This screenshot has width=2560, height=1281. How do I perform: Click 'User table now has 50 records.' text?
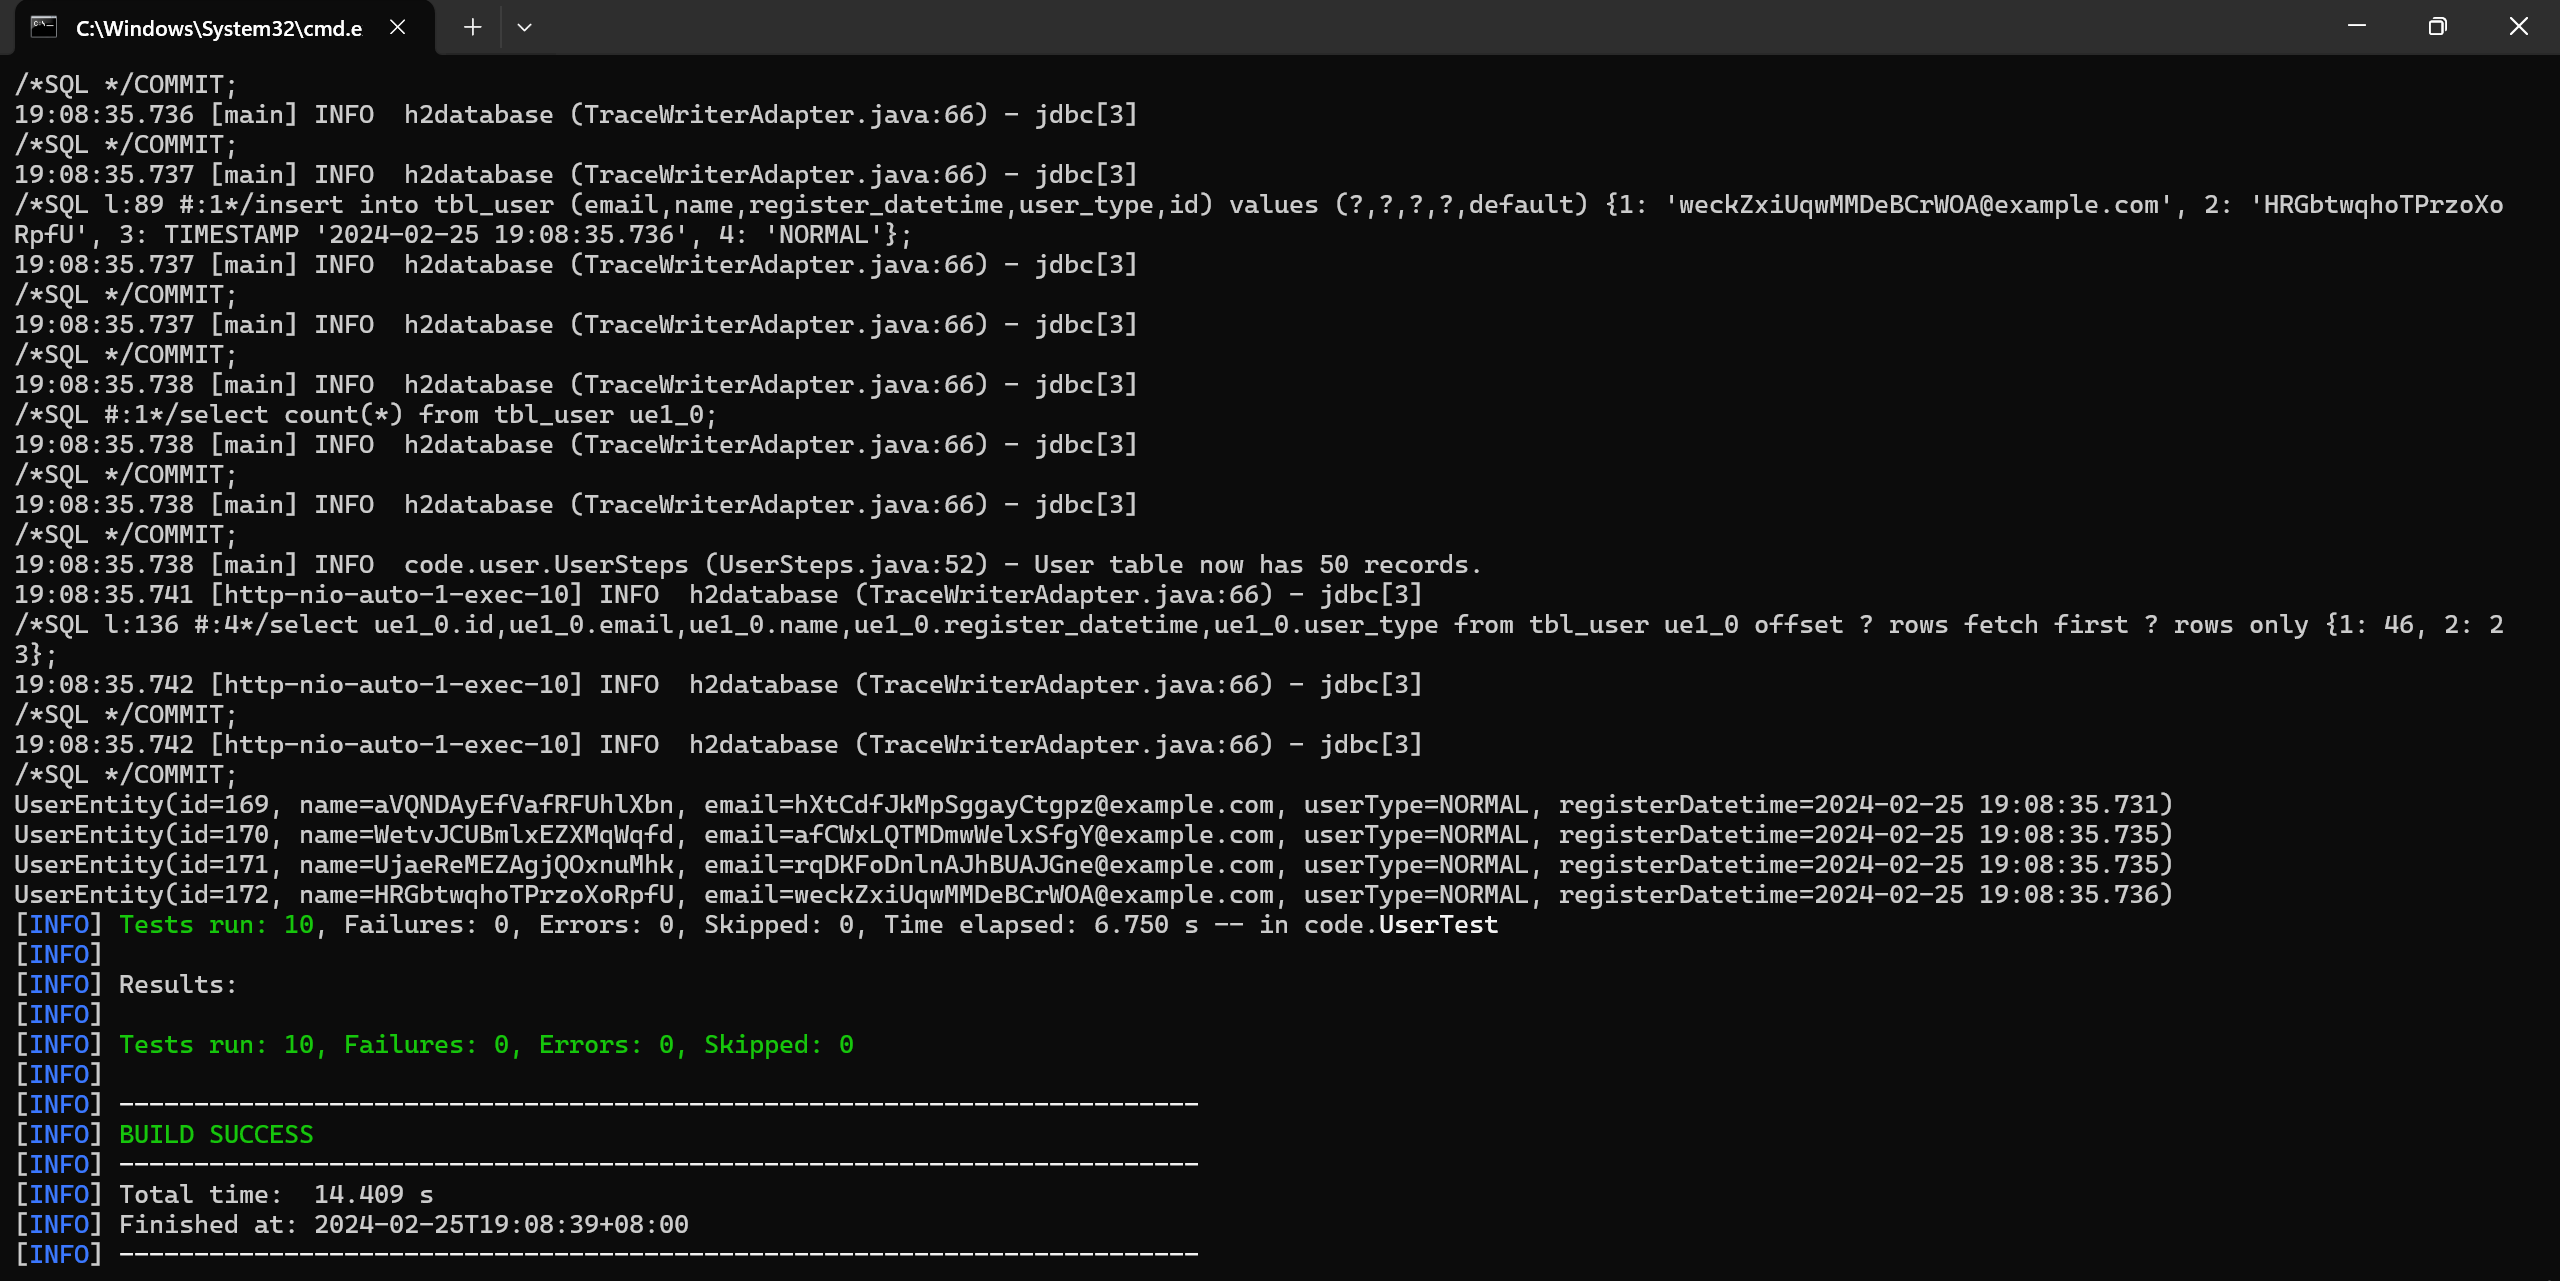tap(1257, 564)
